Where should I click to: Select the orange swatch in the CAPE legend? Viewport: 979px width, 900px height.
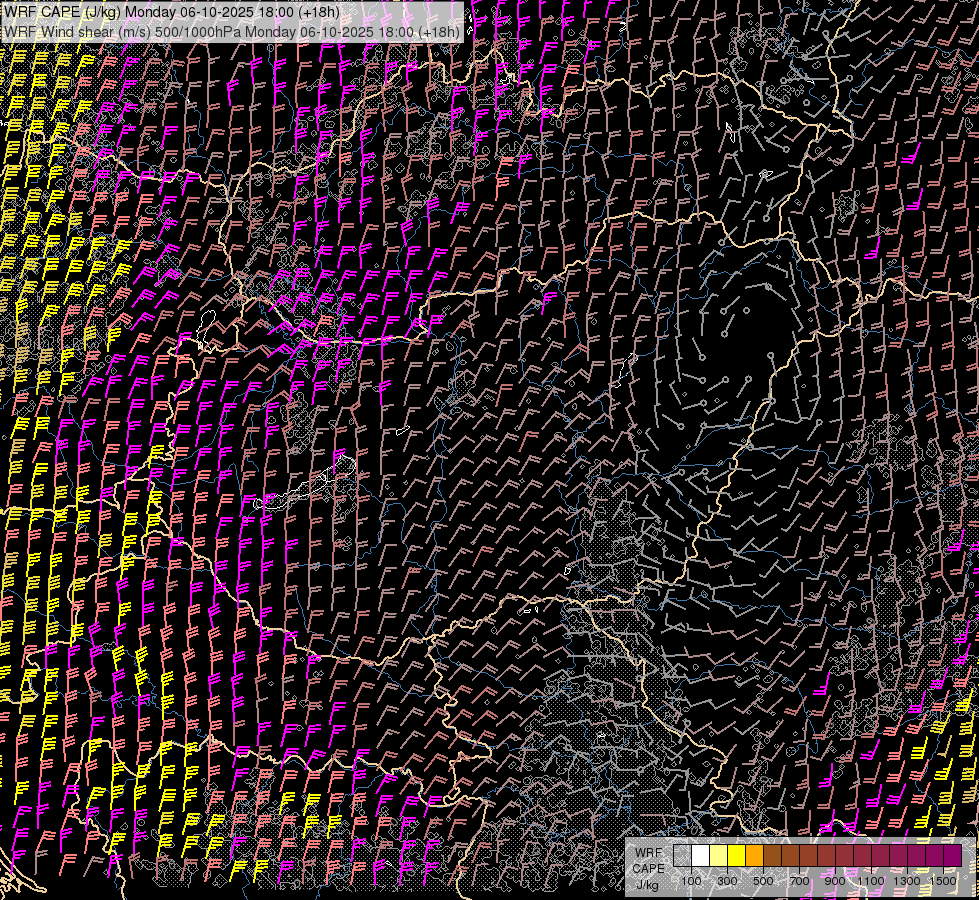pos(754,856)
